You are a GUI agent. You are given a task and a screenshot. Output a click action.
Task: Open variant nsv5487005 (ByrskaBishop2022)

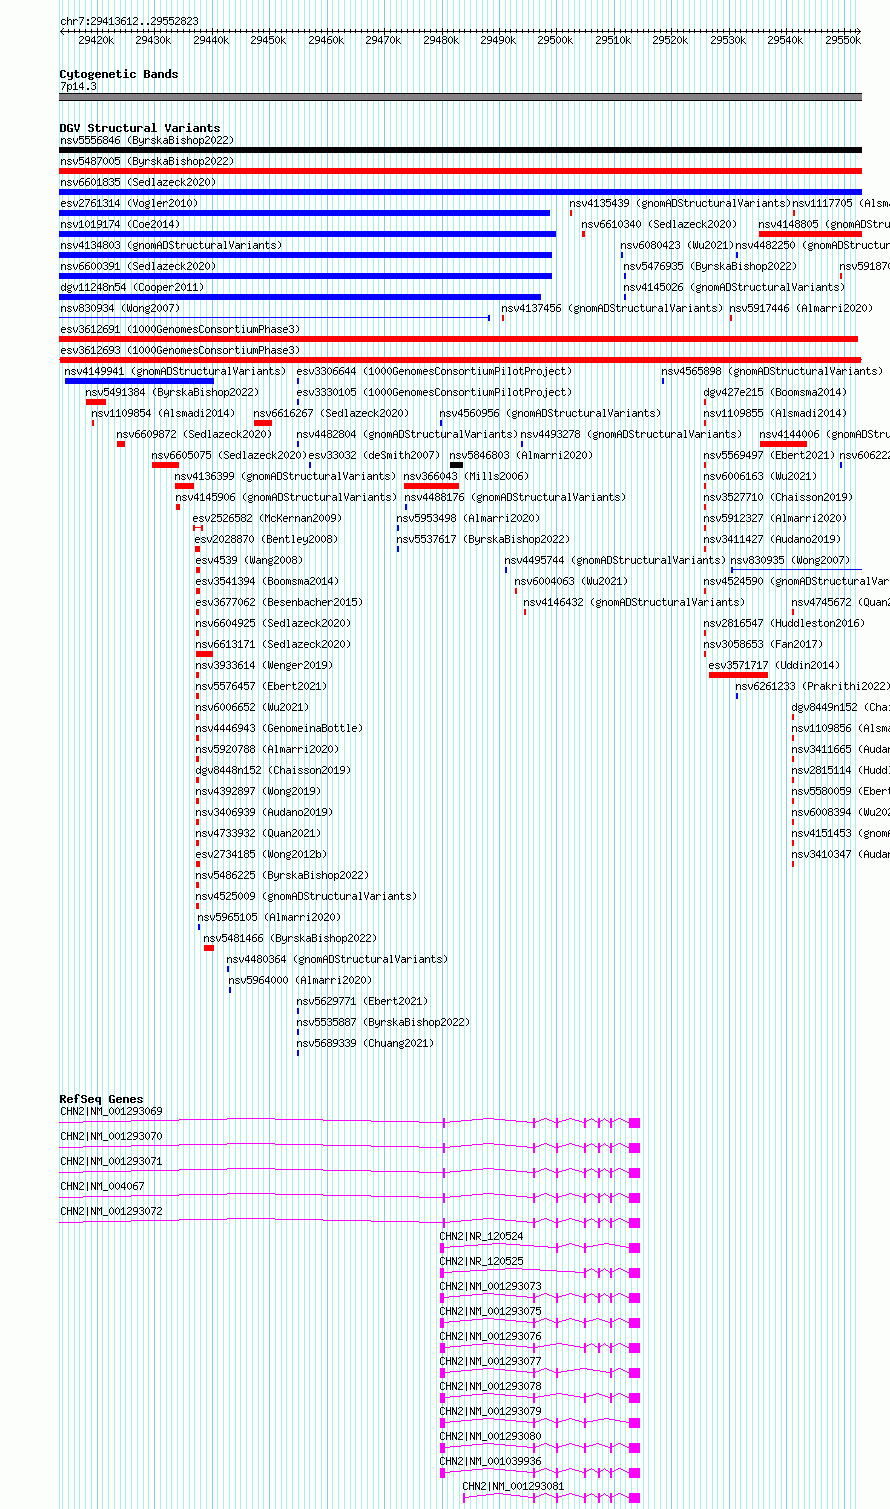click(146, 161)
